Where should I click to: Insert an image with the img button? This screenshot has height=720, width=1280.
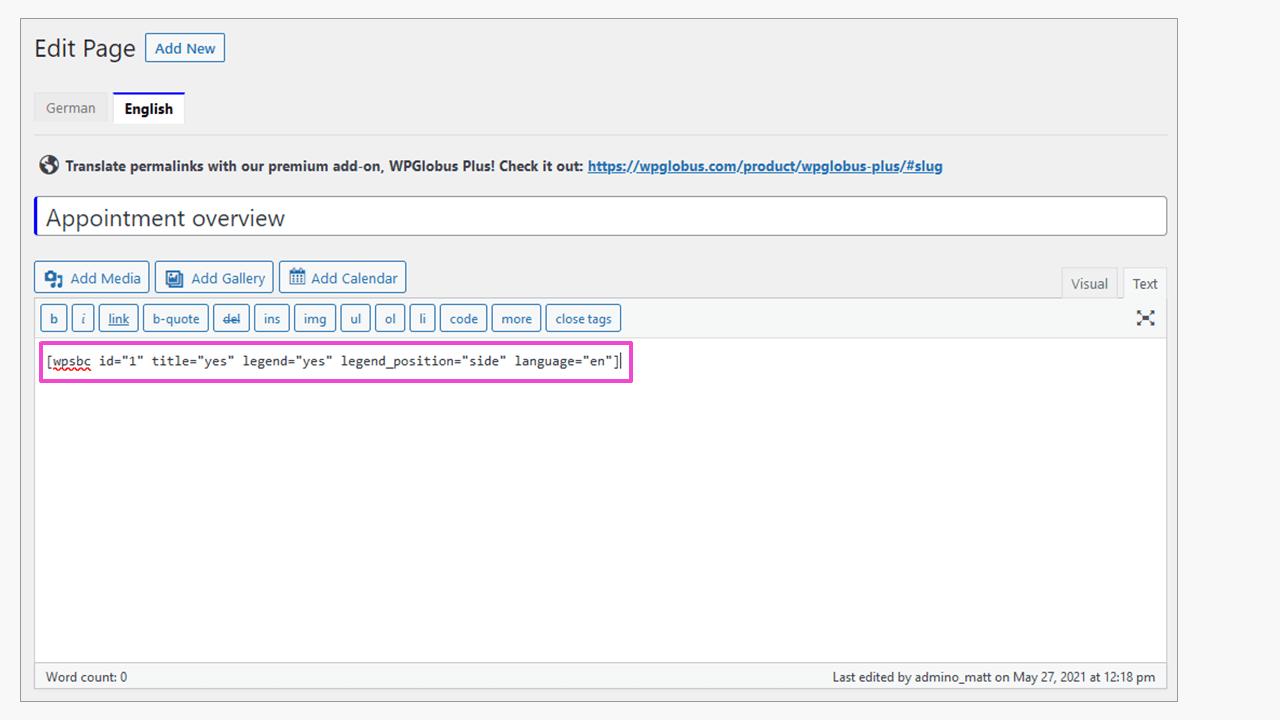315,318
